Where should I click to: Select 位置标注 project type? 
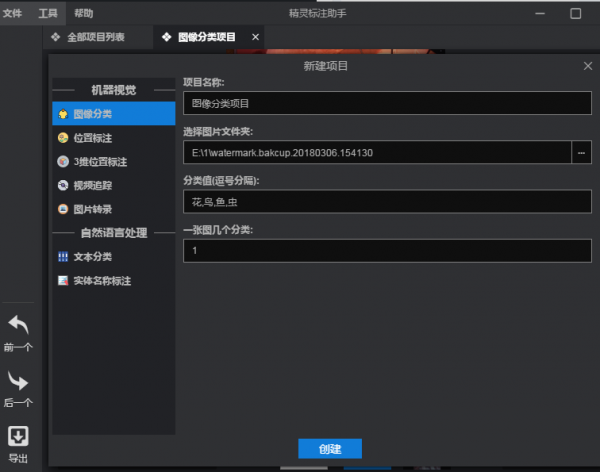[114, 138]
